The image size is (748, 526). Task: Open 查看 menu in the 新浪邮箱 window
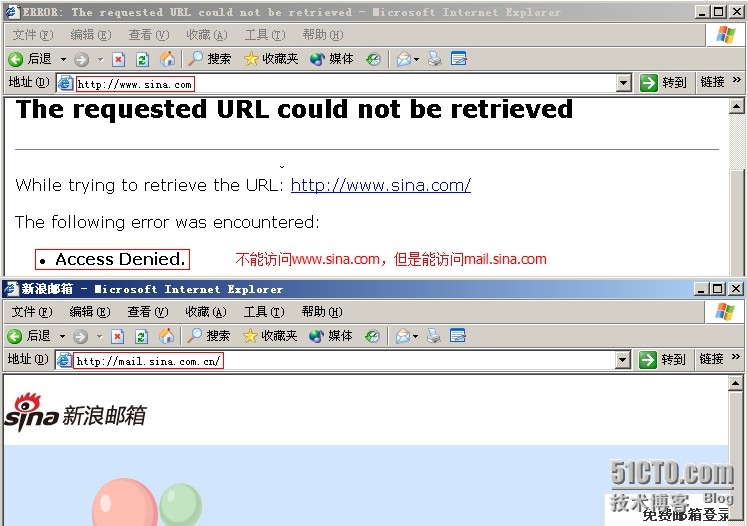148,312
